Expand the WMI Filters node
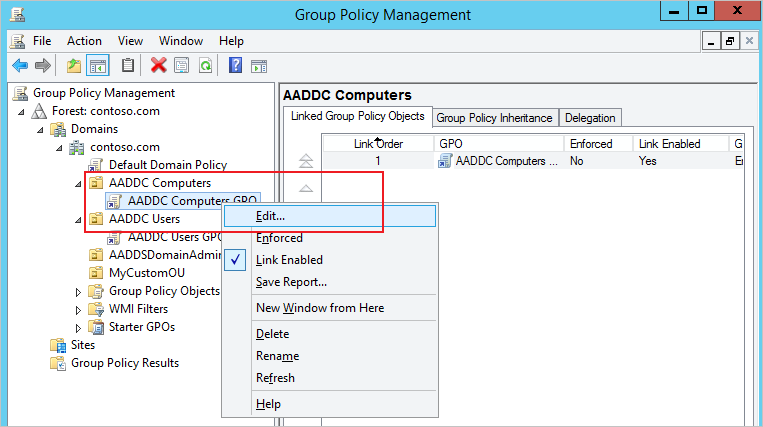This screenshot has height=427, width=763. (x=78, y=310)
